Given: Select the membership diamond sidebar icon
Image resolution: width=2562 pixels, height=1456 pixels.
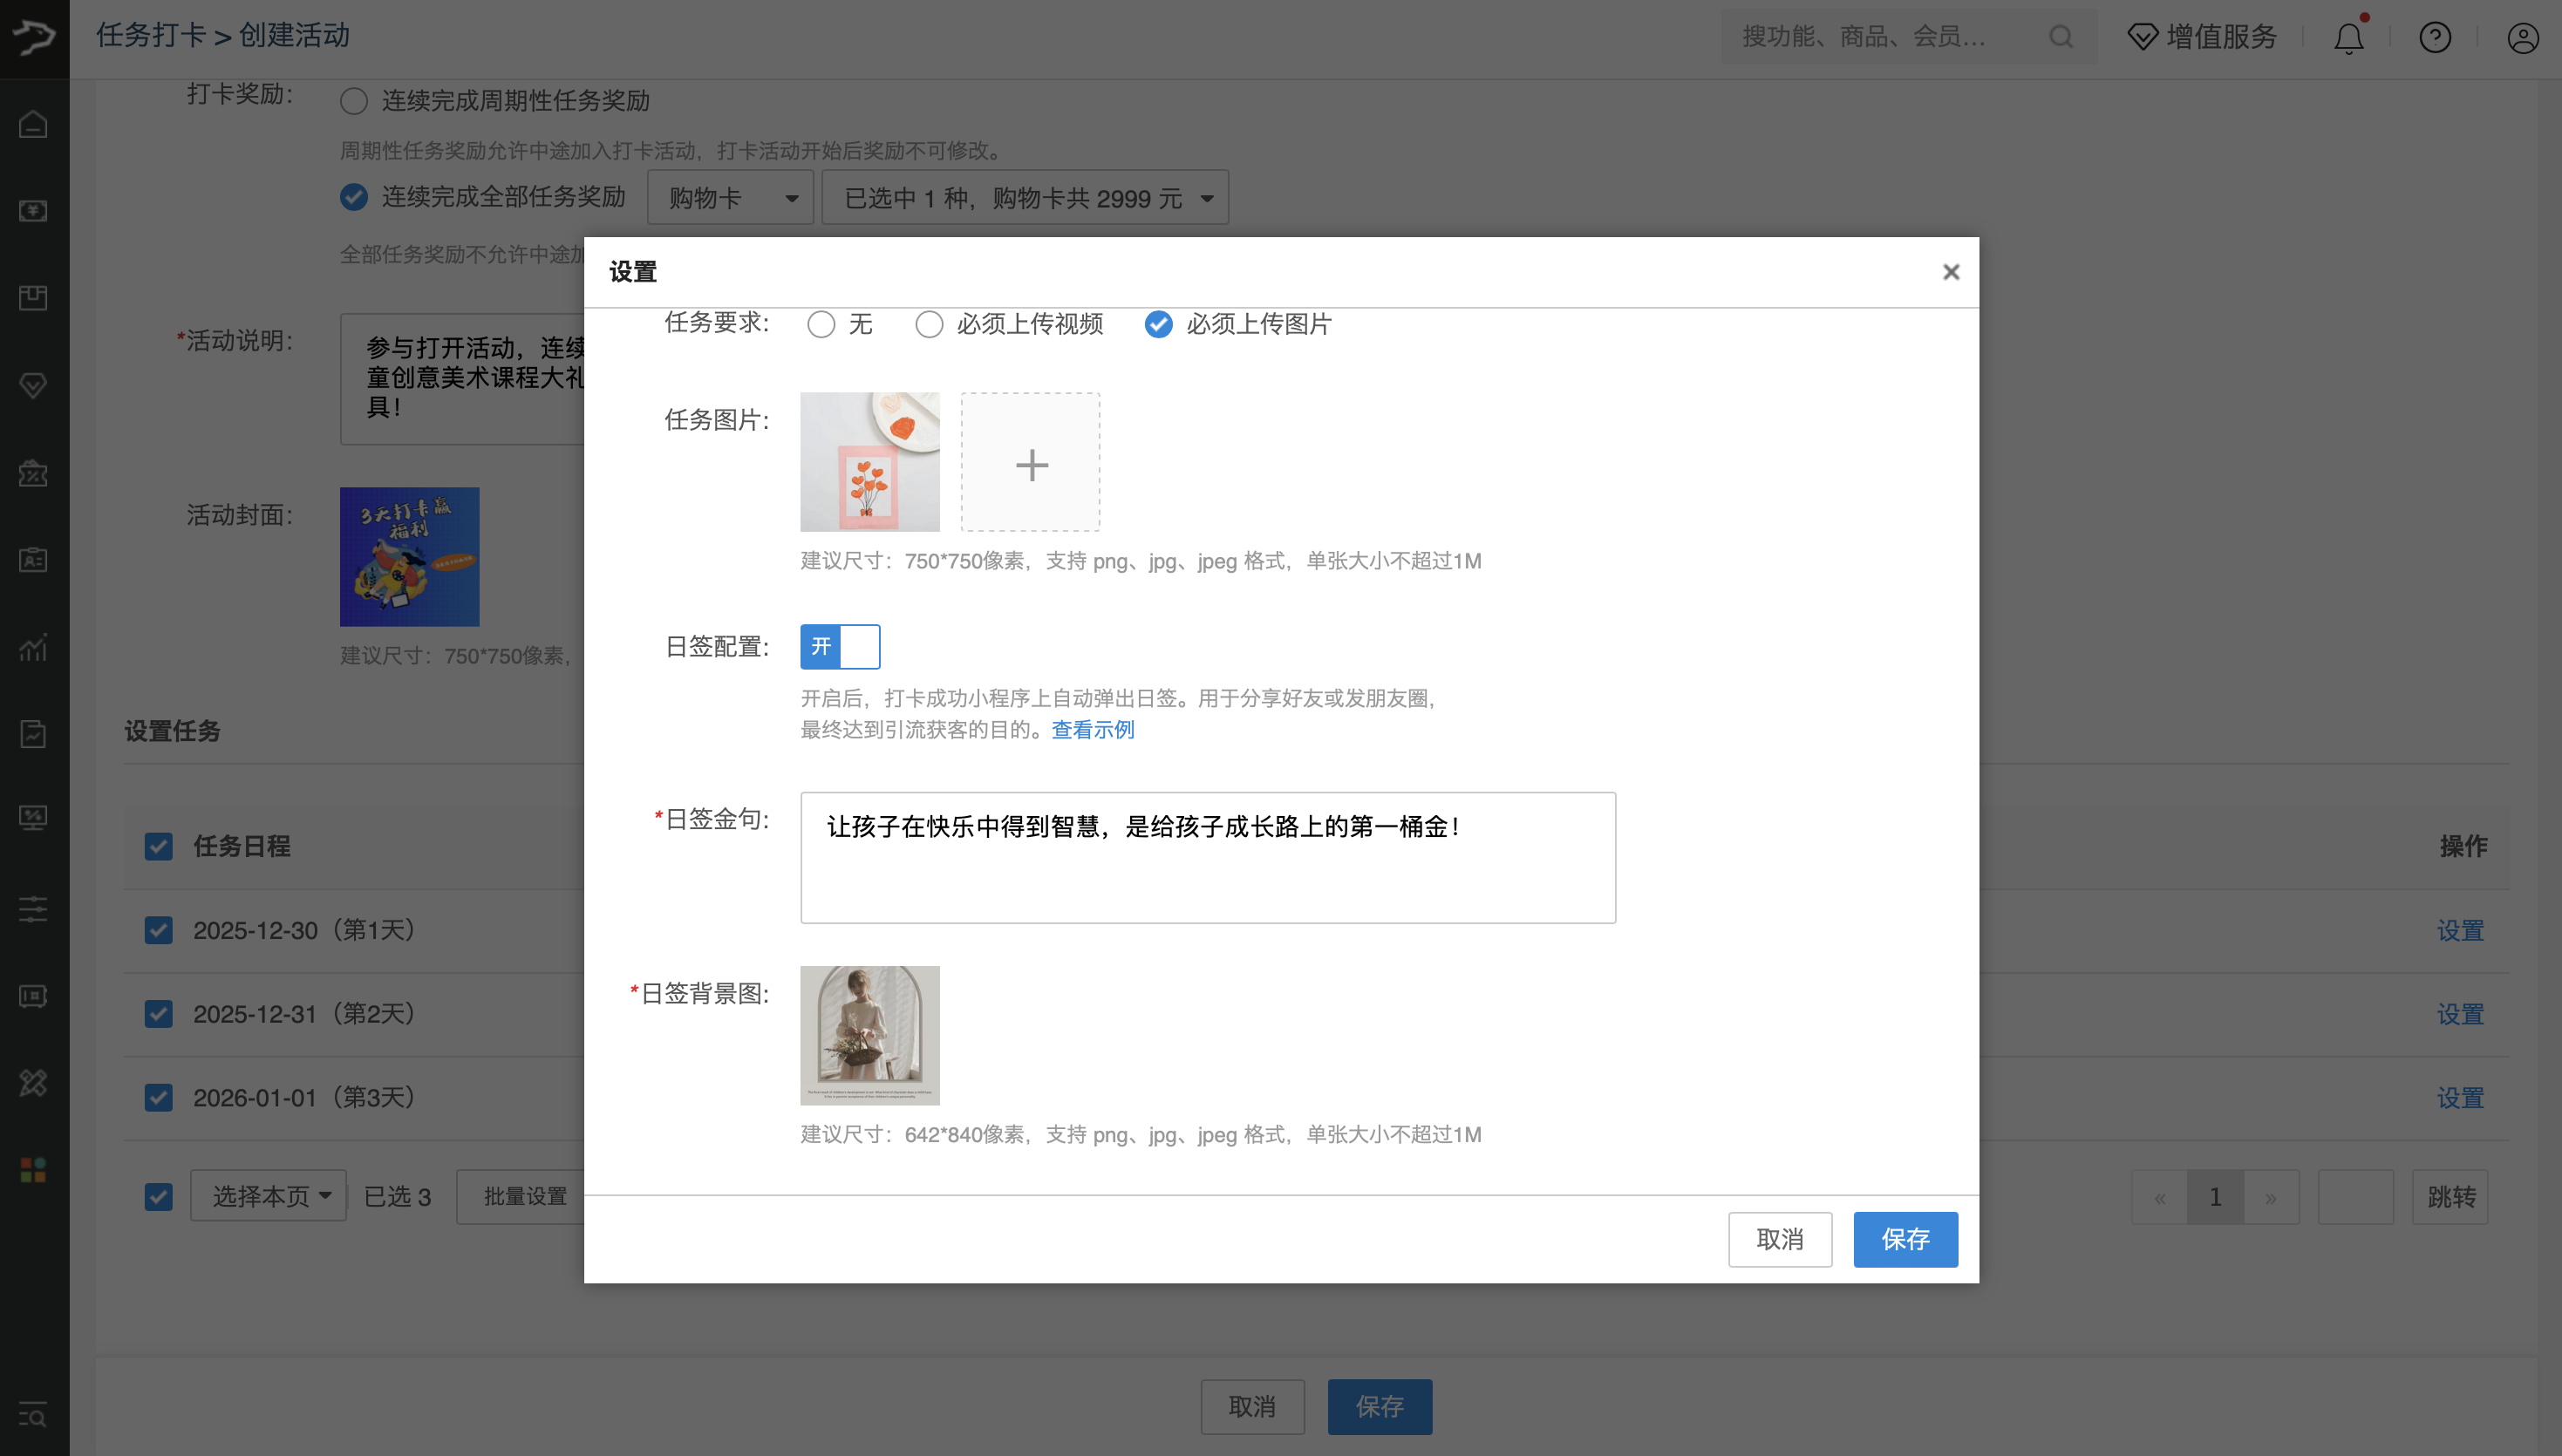Looking at the screenshot, I should click(33, 385).
